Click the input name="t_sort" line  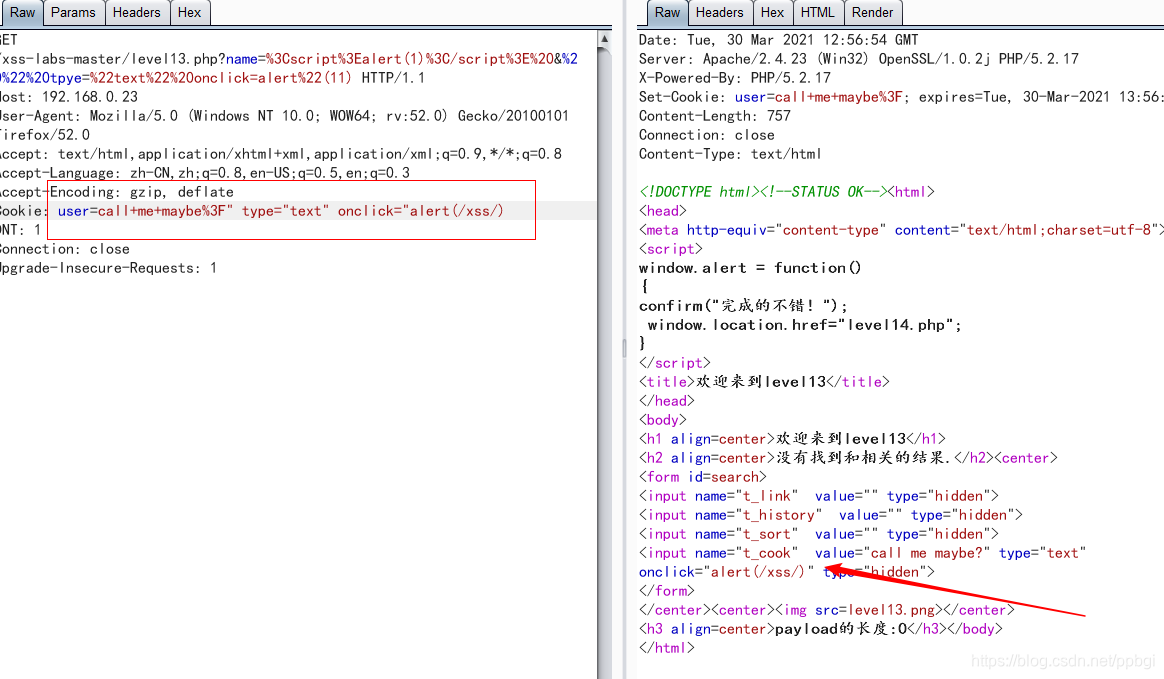tap(819, 534)
